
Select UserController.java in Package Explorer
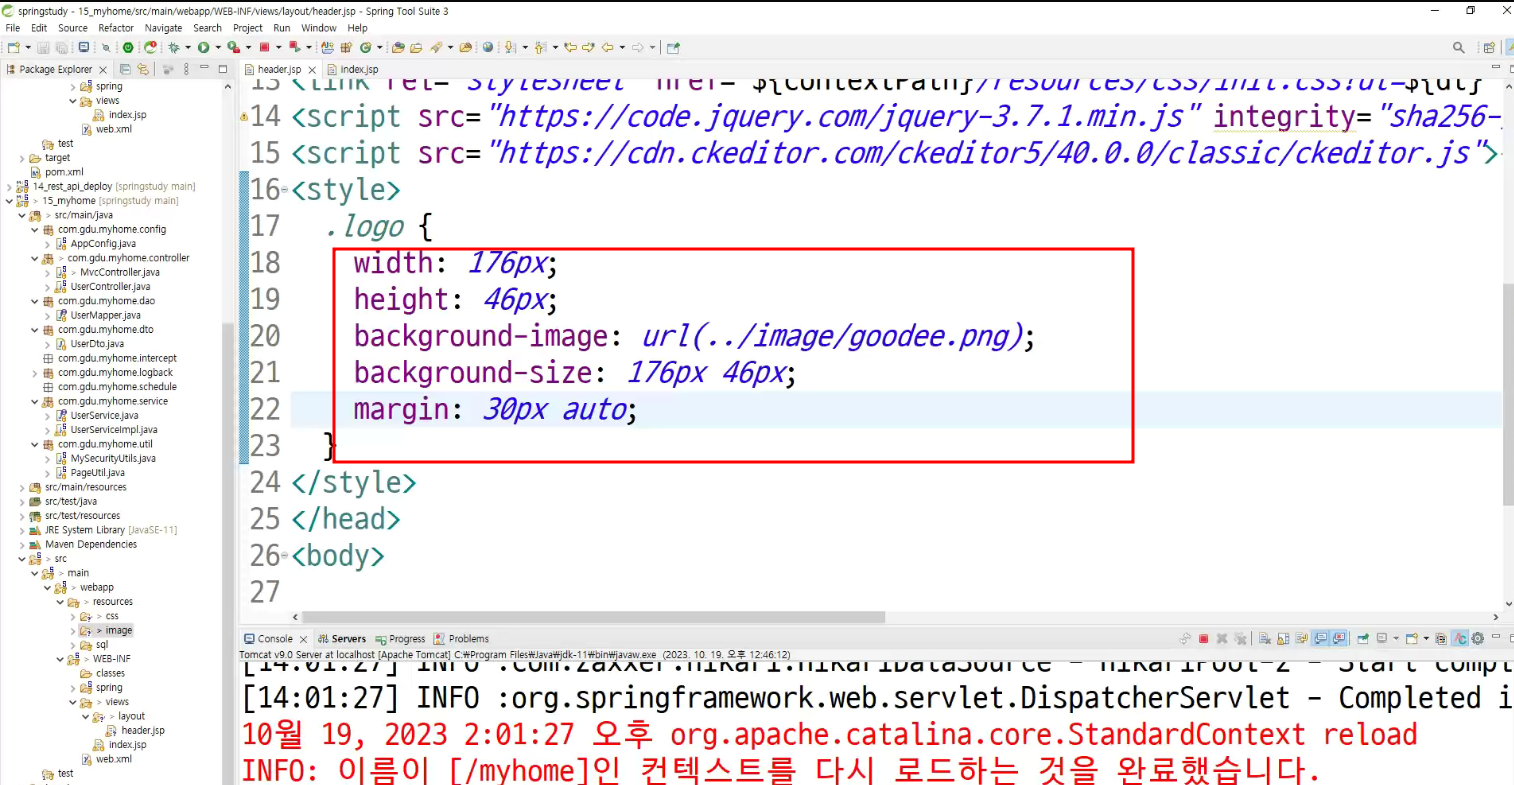(110, 287)
